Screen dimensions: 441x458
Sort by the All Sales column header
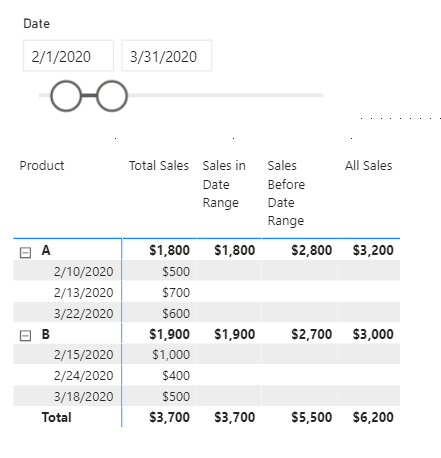(368, 166)
